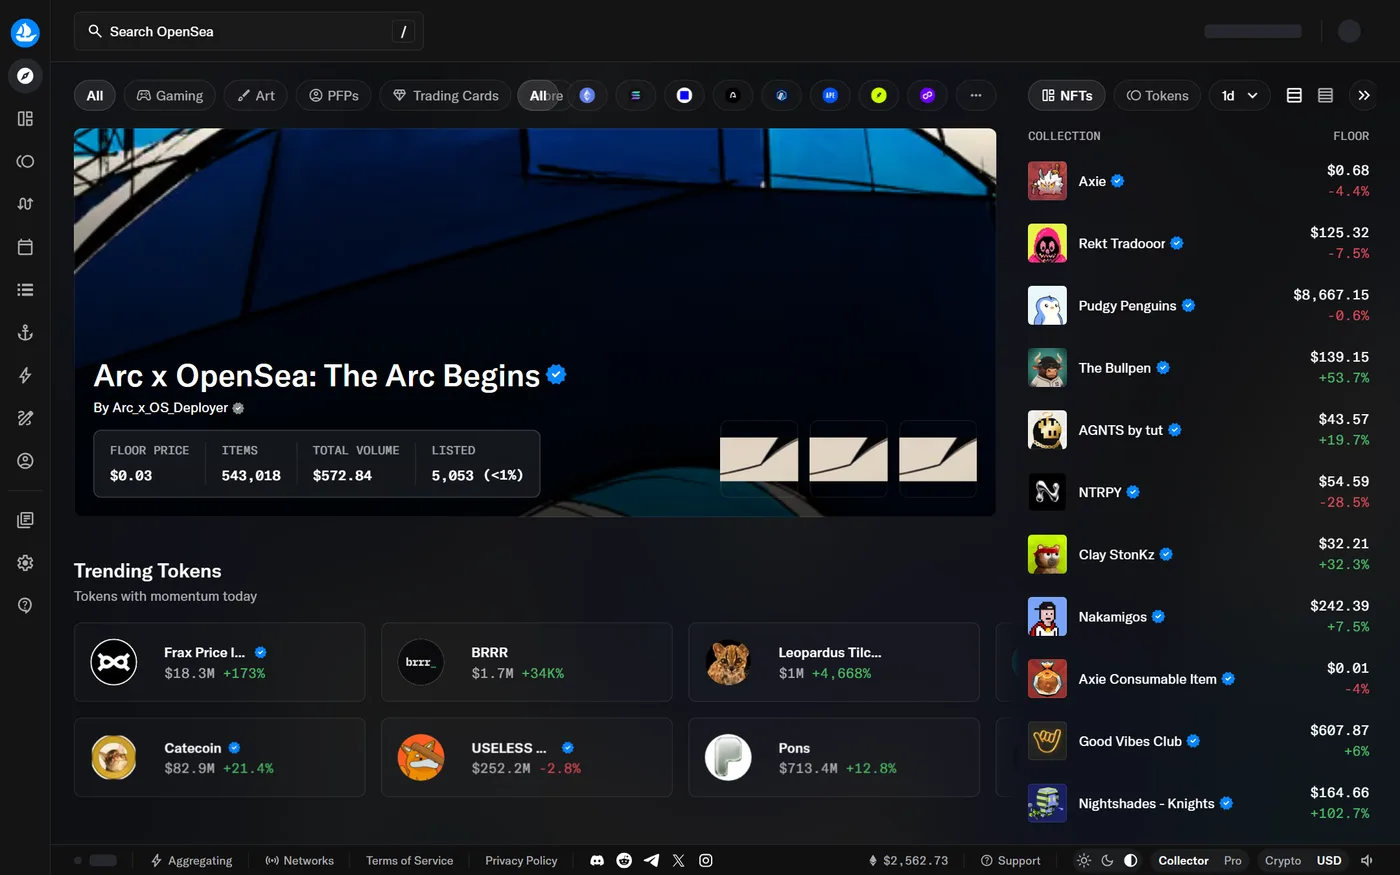Filter by Base chain blue square icon
This screenshot has height=875, width=1400.
coord(684,96)
